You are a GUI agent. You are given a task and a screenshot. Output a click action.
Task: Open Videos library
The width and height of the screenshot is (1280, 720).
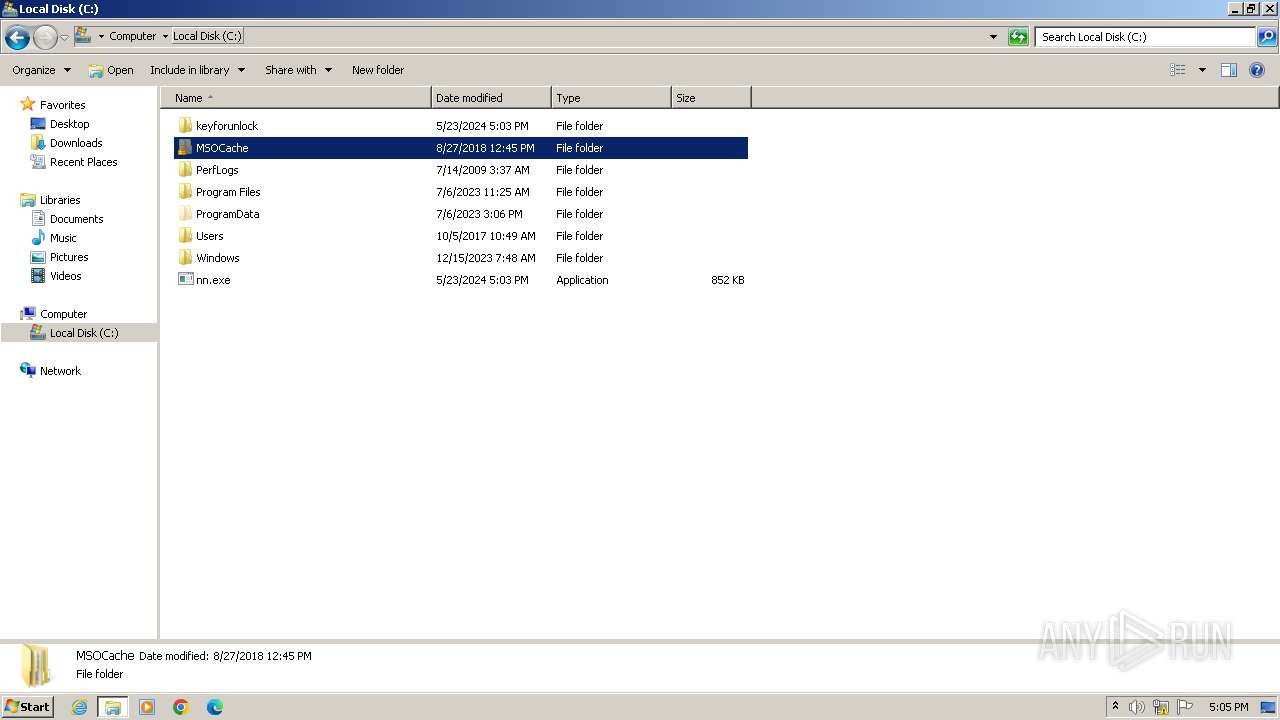tap(66, 276)
